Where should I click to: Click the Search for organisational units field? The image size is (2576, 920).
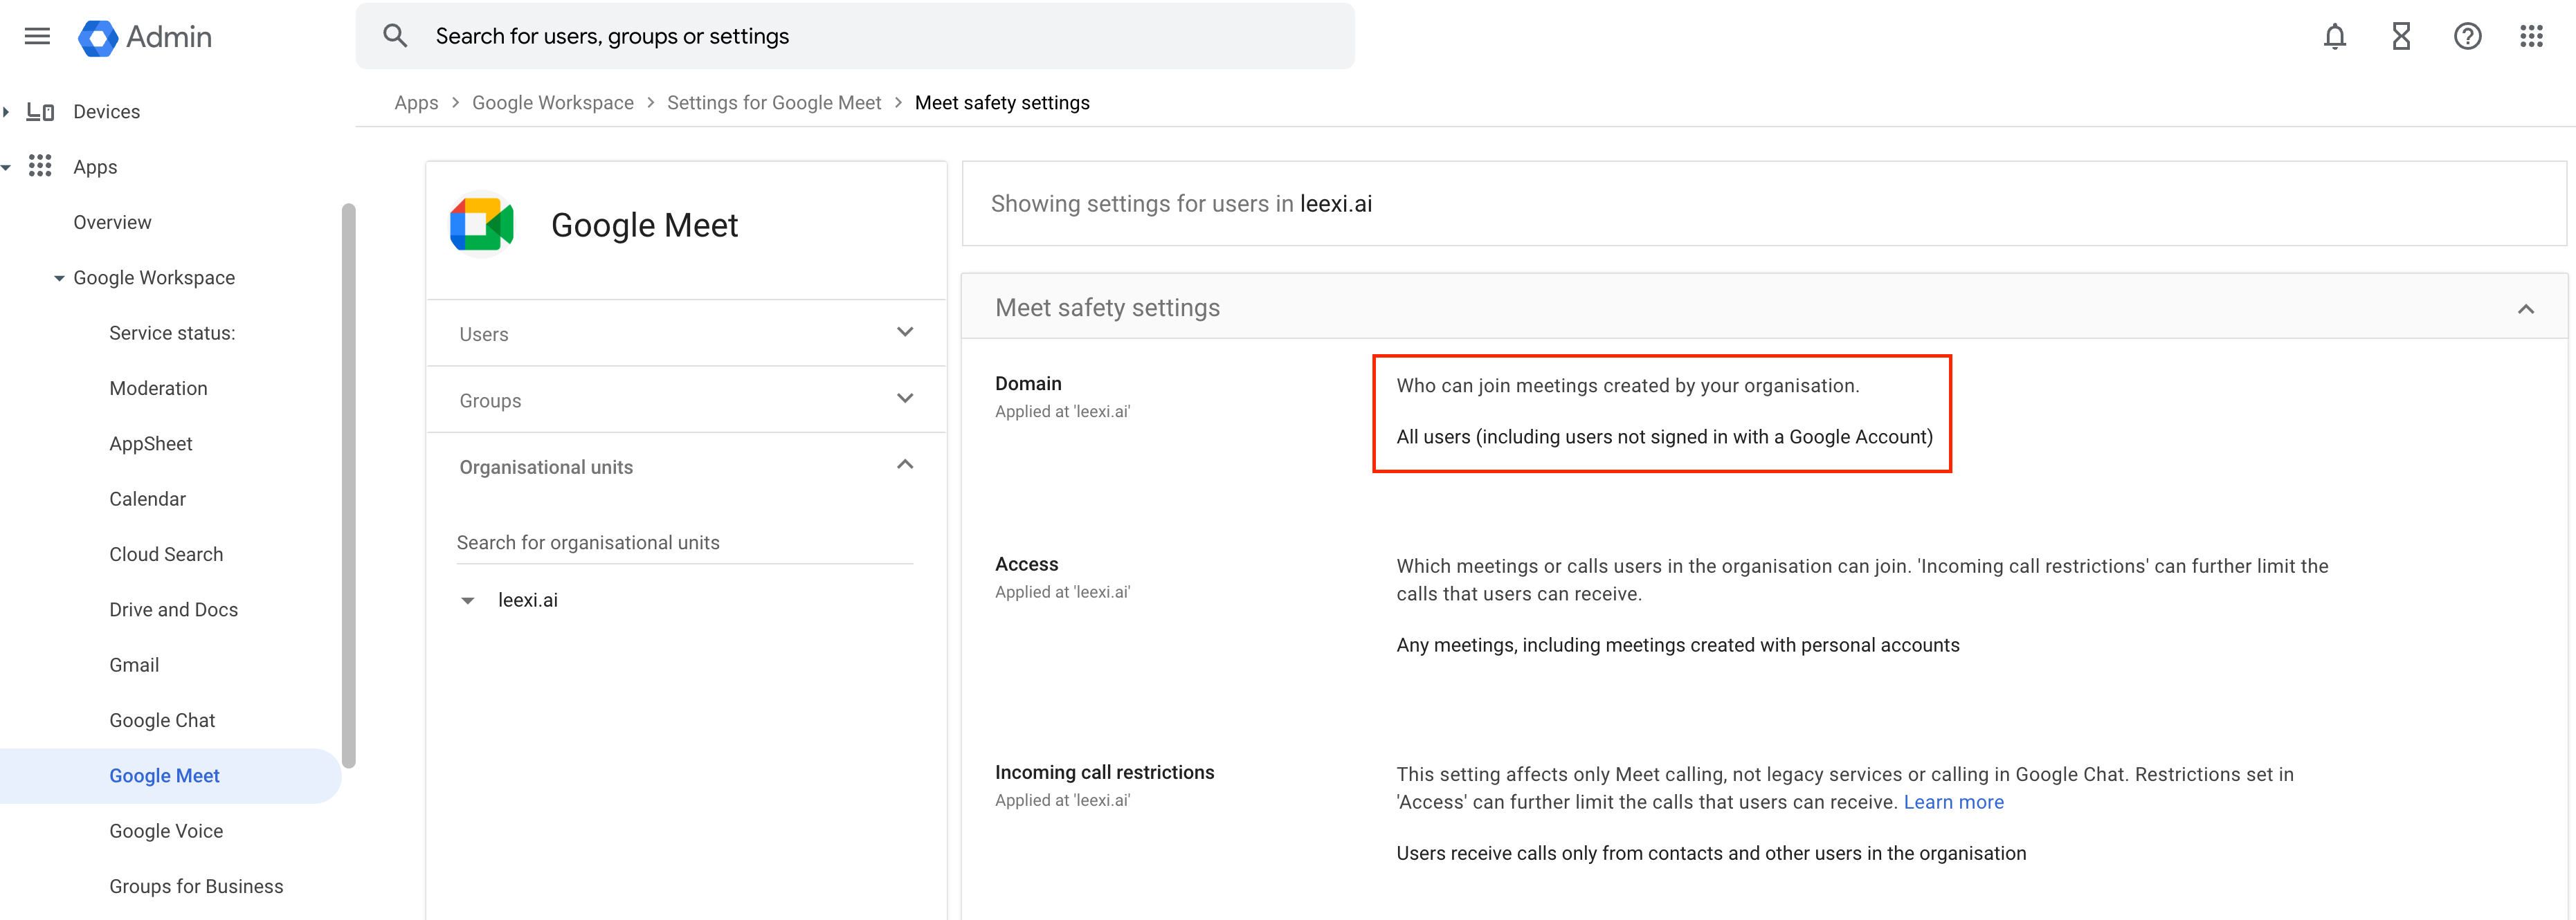coord(684,543)
